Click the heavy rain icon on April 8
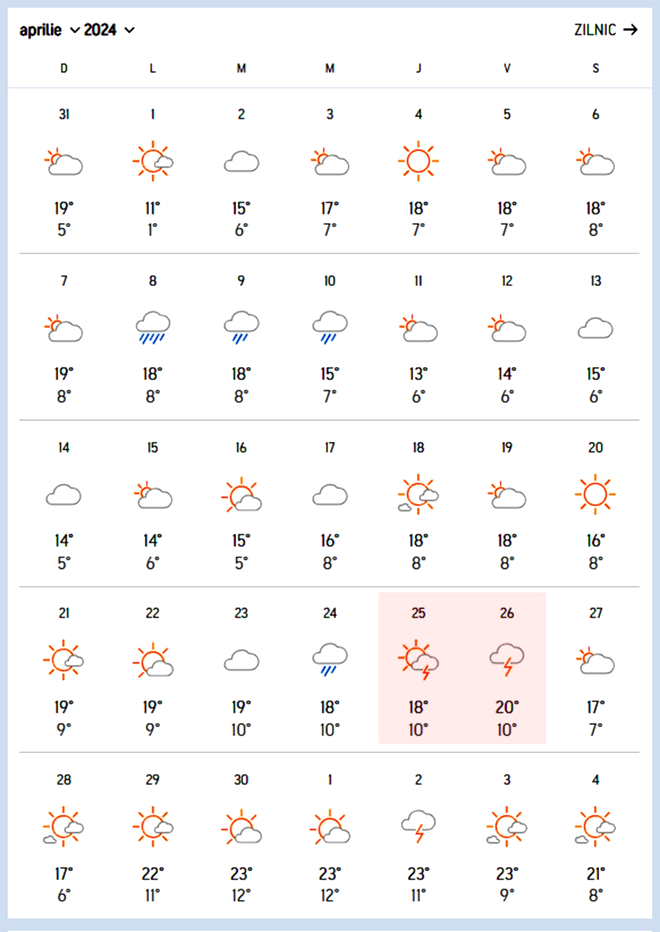This screenshot has width=660, height=932. click(153, 328)
